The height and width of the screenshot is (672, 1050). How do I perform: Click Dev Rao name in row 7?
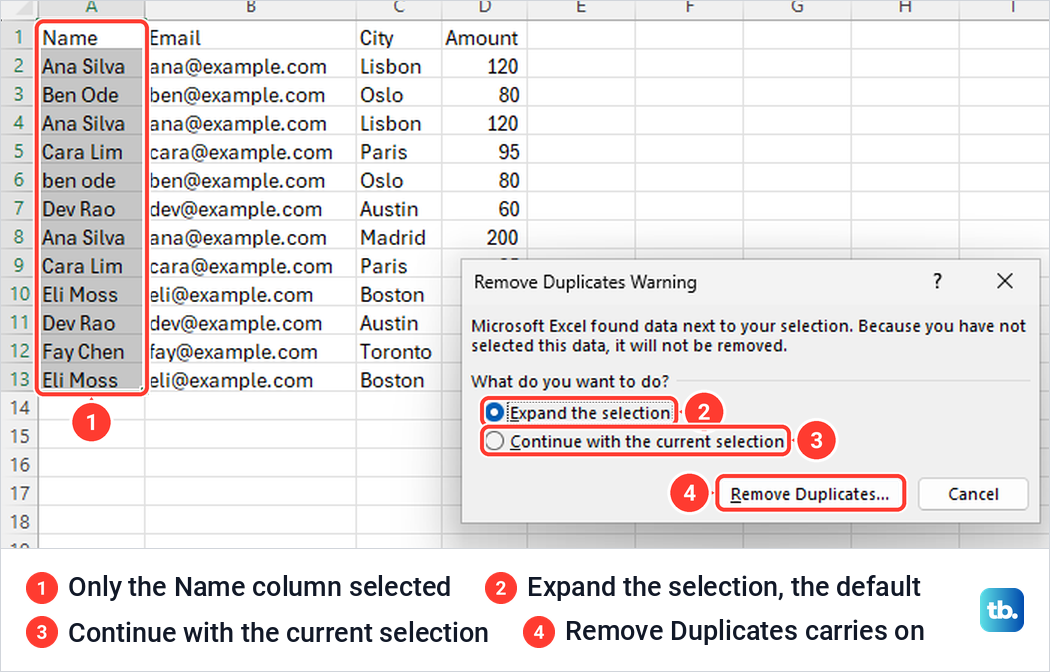coord(92,208)
